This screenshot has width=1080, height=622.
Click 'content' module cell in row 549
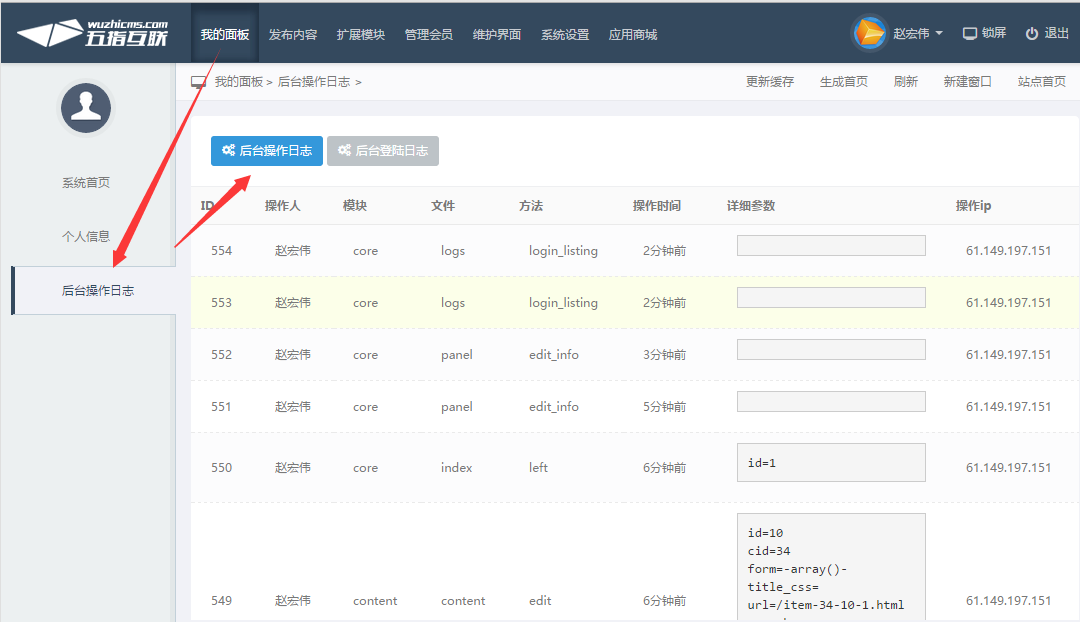click(375, 601)
